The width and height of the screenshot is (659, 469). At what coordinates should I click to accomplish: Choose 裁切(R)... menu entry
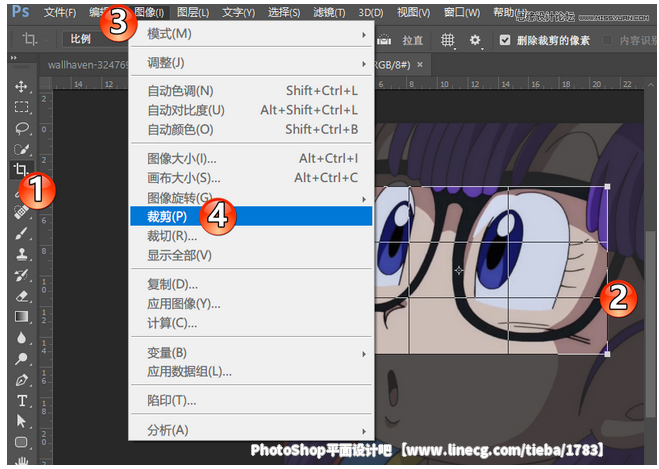[251, 236]
